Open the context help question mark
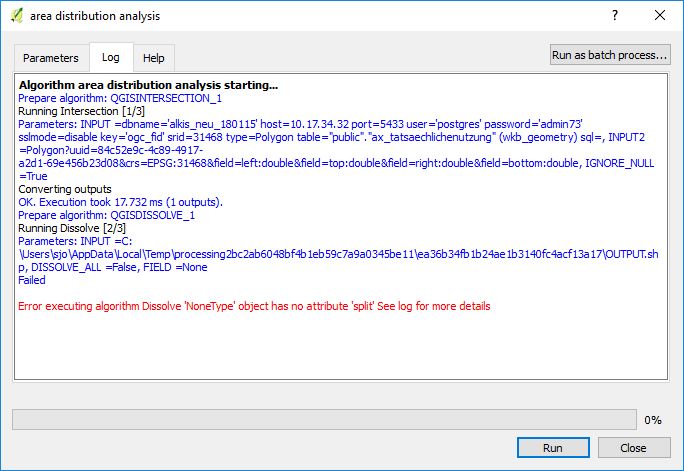This screenshot has width=684, height=471. coord(615,15)
